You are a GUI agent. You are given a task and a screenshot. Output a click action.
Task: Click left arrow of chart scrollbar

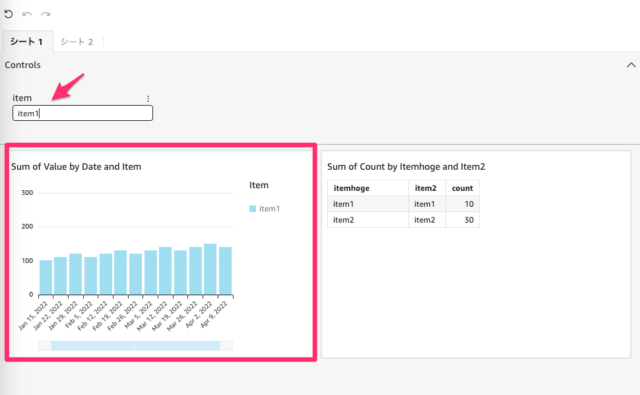[x=44, y=346]
